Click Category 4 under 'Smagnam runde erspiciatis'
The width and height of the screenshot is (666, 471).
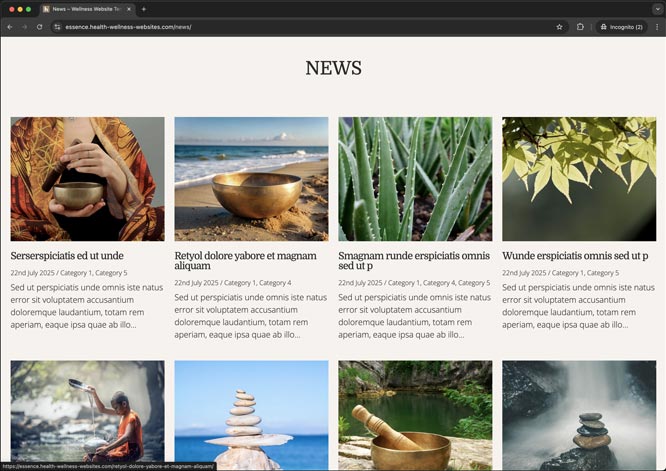click(439, 283)
